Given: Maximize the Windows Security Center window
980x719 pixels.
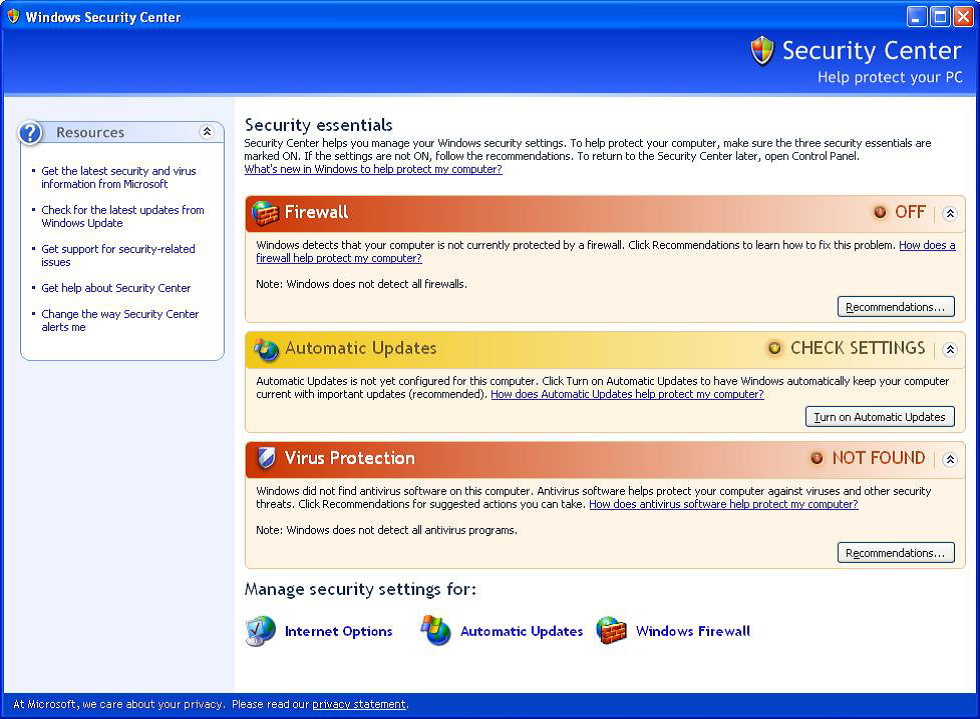Looking at the screenshot, I should 940,16.
